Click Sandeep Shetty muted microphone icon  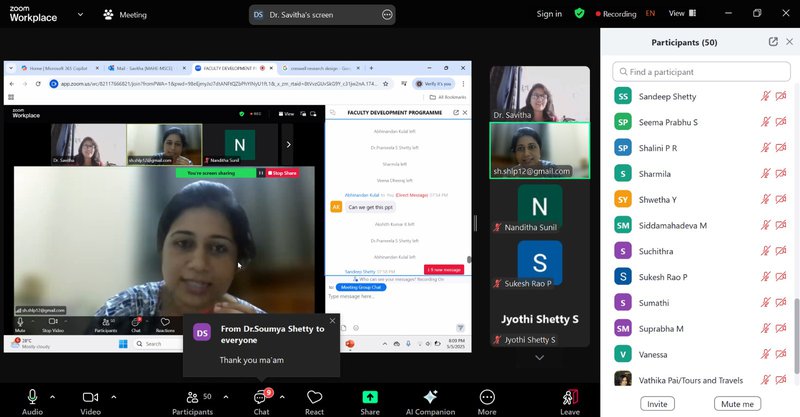pyautogui.click(x=765, y=96)
